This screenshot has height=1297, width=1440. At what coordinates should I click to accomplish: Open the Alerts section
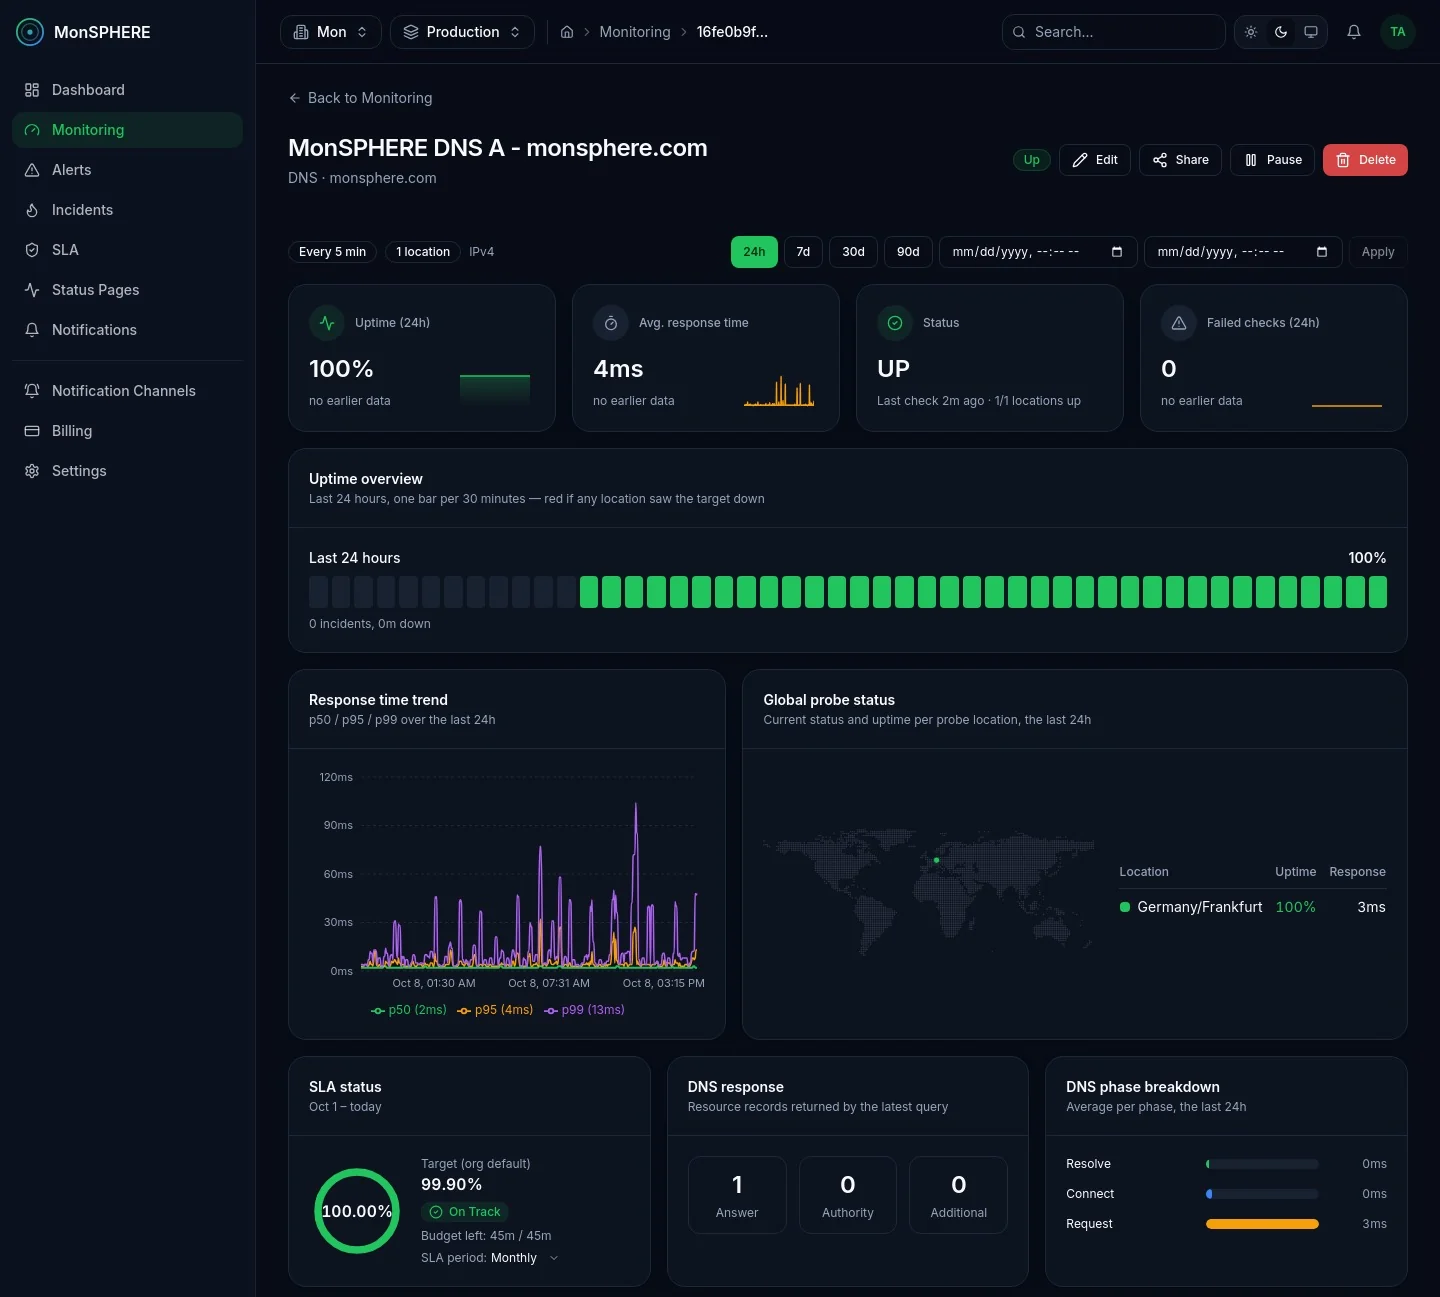127,170
